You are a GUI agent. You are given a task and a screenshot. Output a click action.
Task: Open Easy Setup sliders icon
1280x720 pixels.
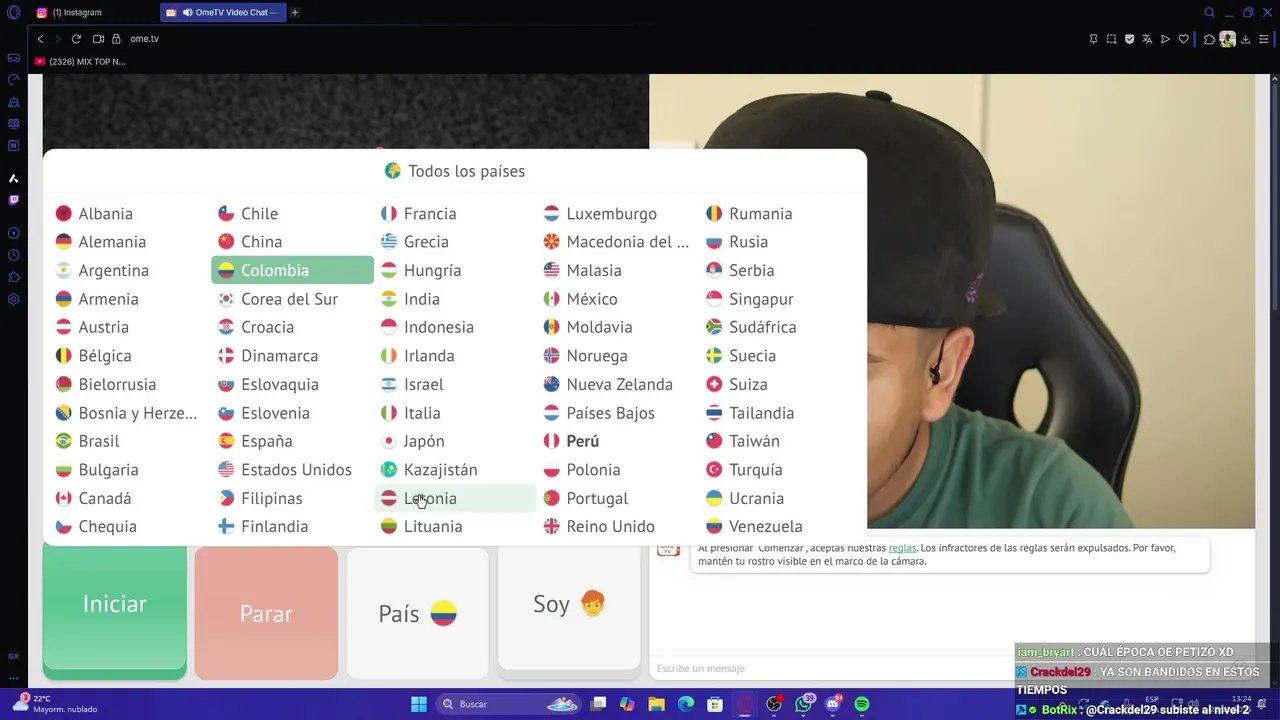tap(1263, 39)
